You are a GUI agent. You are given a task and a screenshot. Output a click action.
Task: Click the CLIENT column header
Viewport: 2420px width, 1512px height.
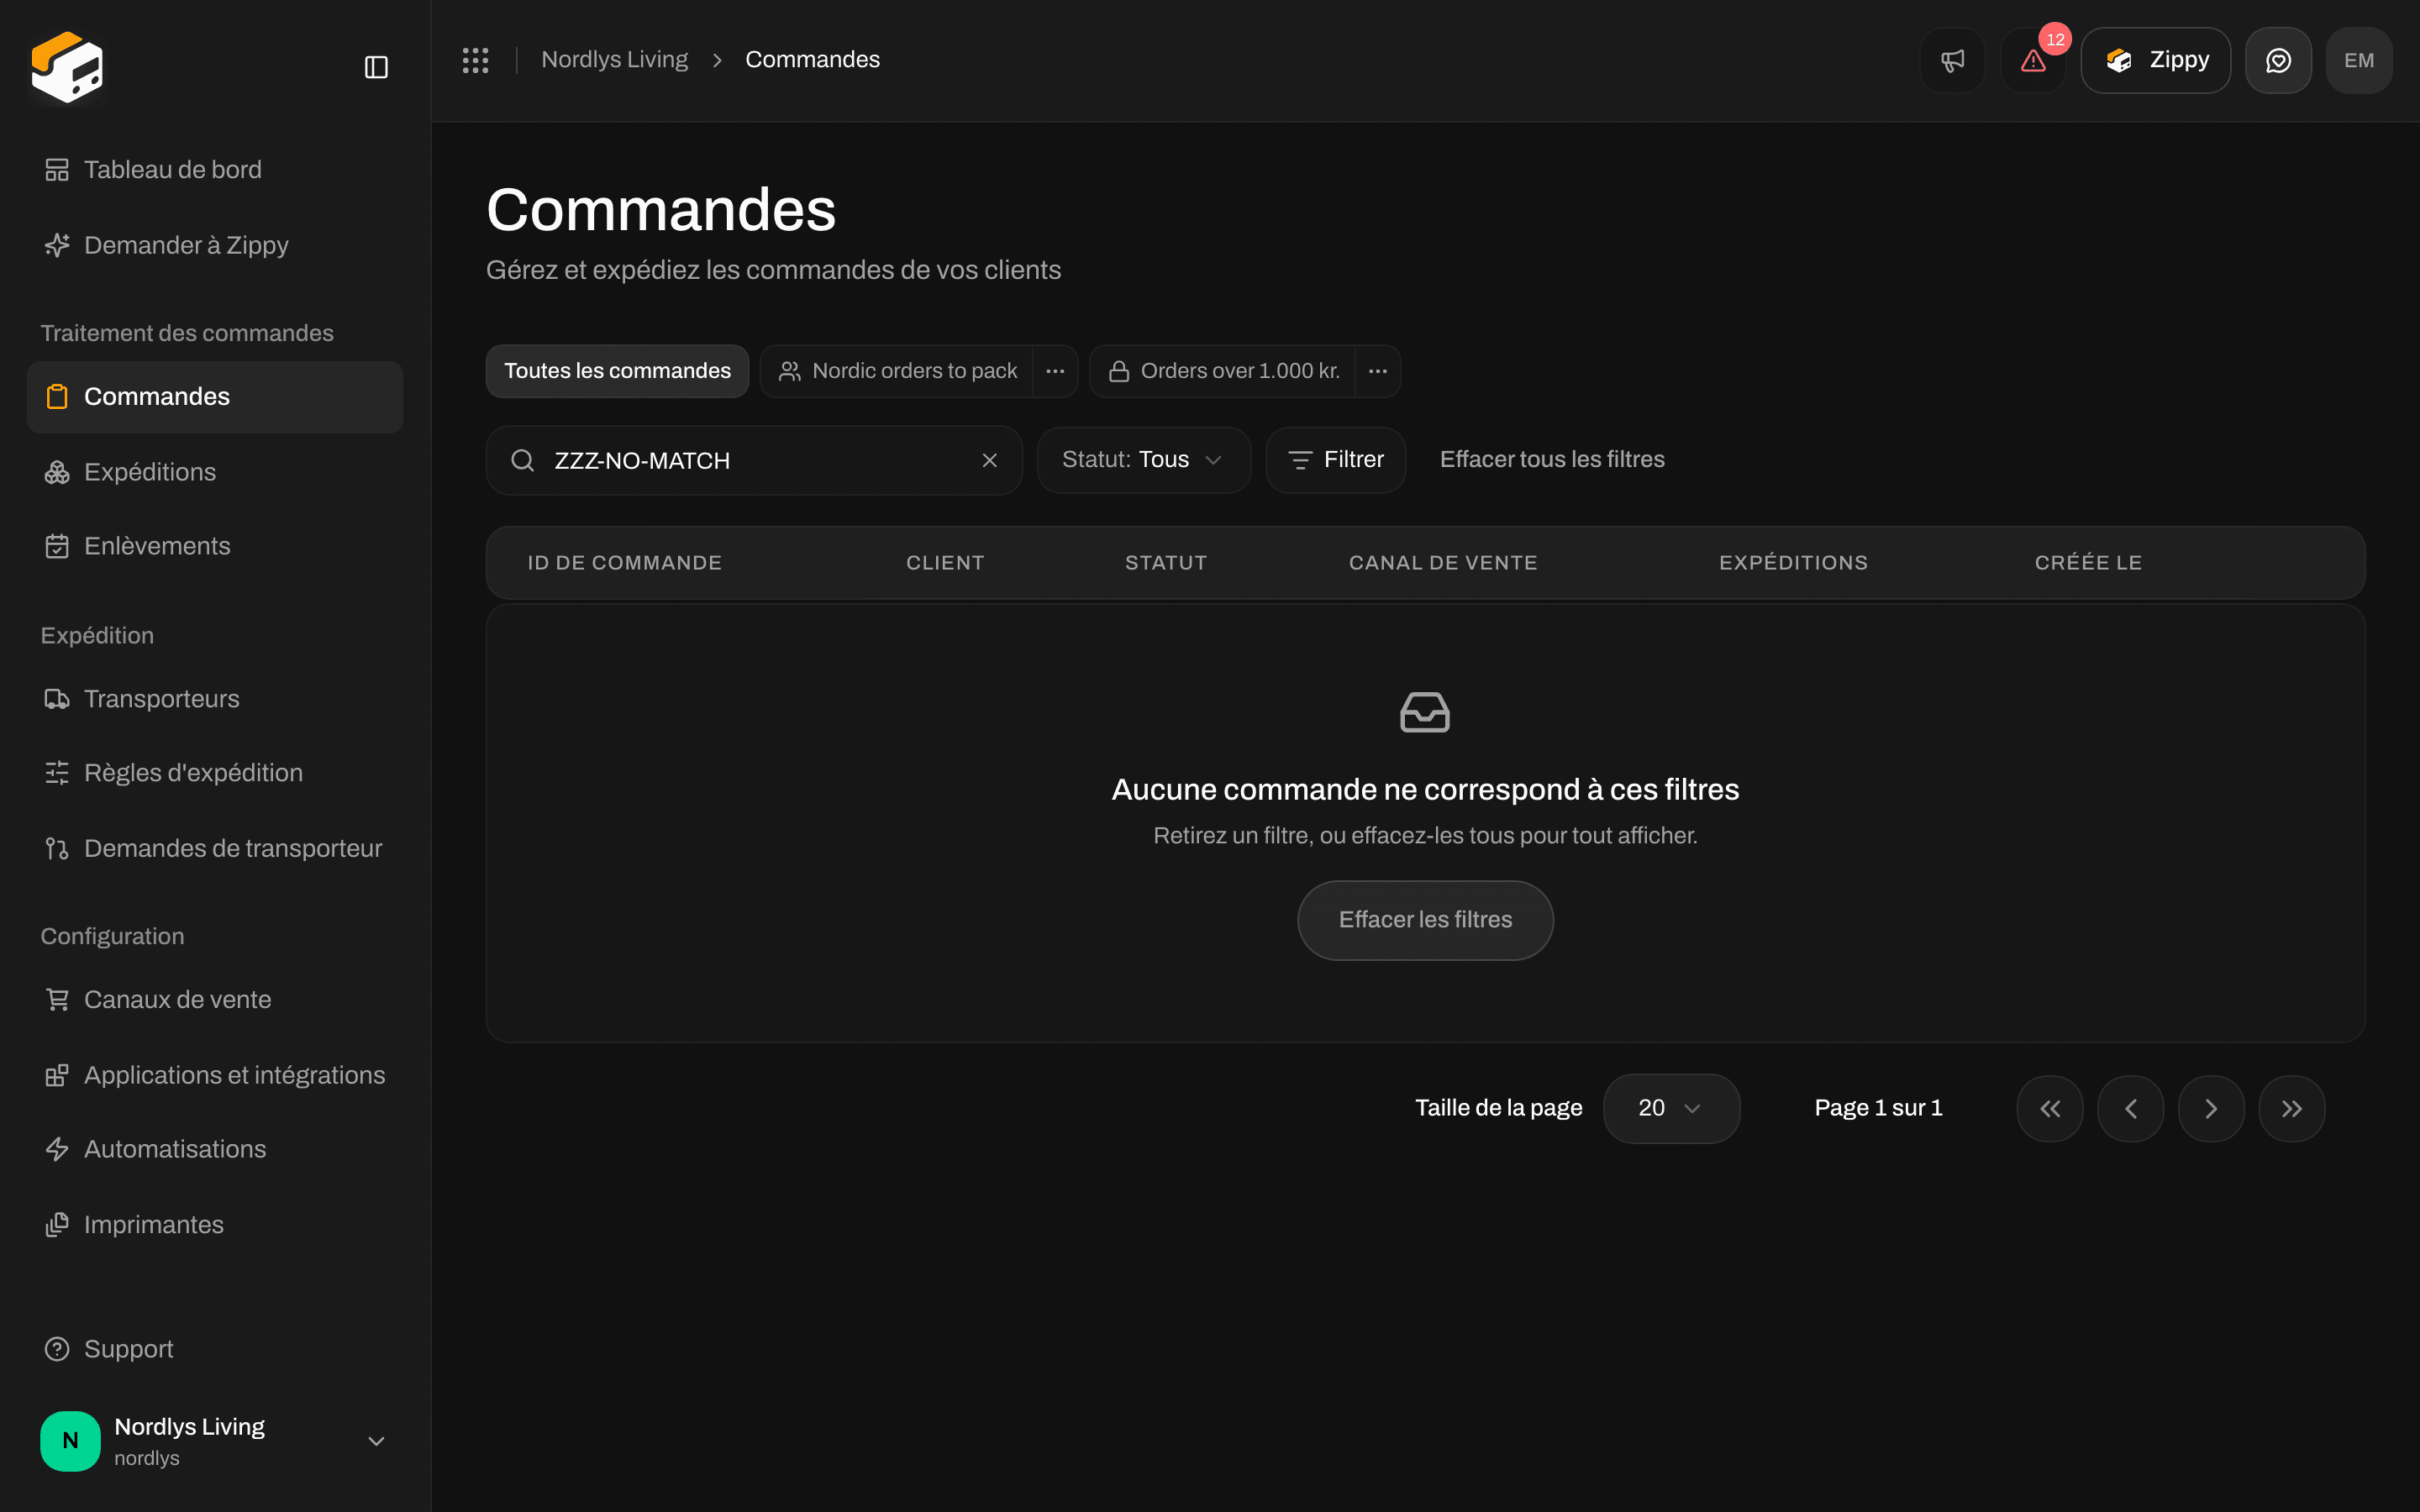click(x=945, y=563)
